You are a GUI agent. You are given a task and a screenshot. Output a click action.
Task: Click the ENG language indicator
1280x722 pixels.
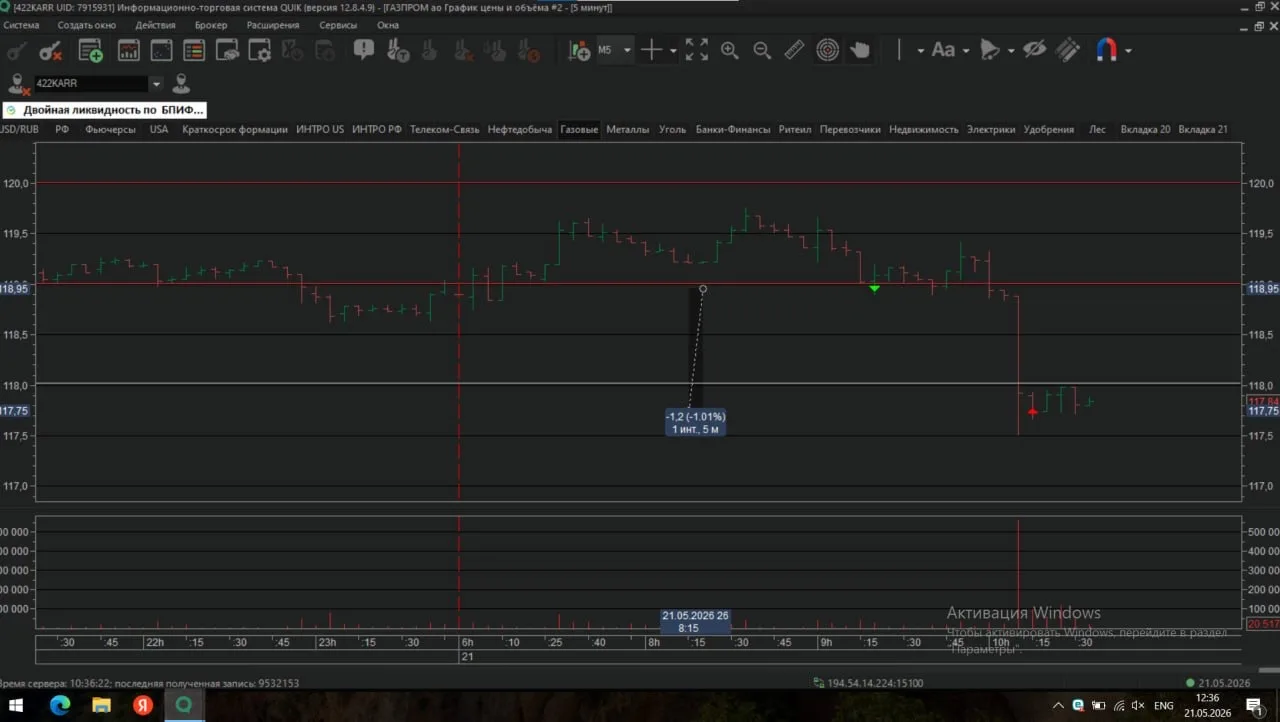(1163, 705)
